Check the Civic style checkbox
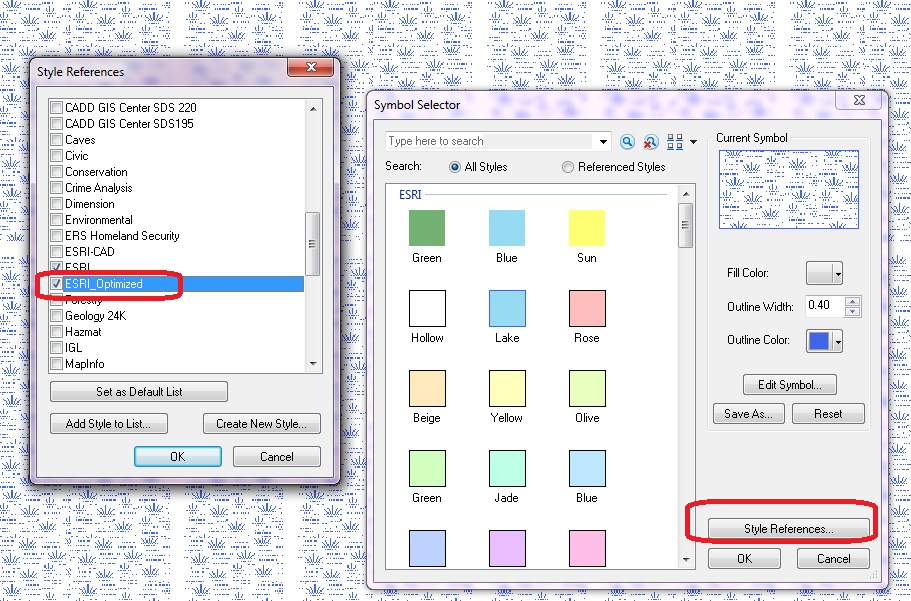The height and width of the screenshot is (601, 911). [56, 156]
